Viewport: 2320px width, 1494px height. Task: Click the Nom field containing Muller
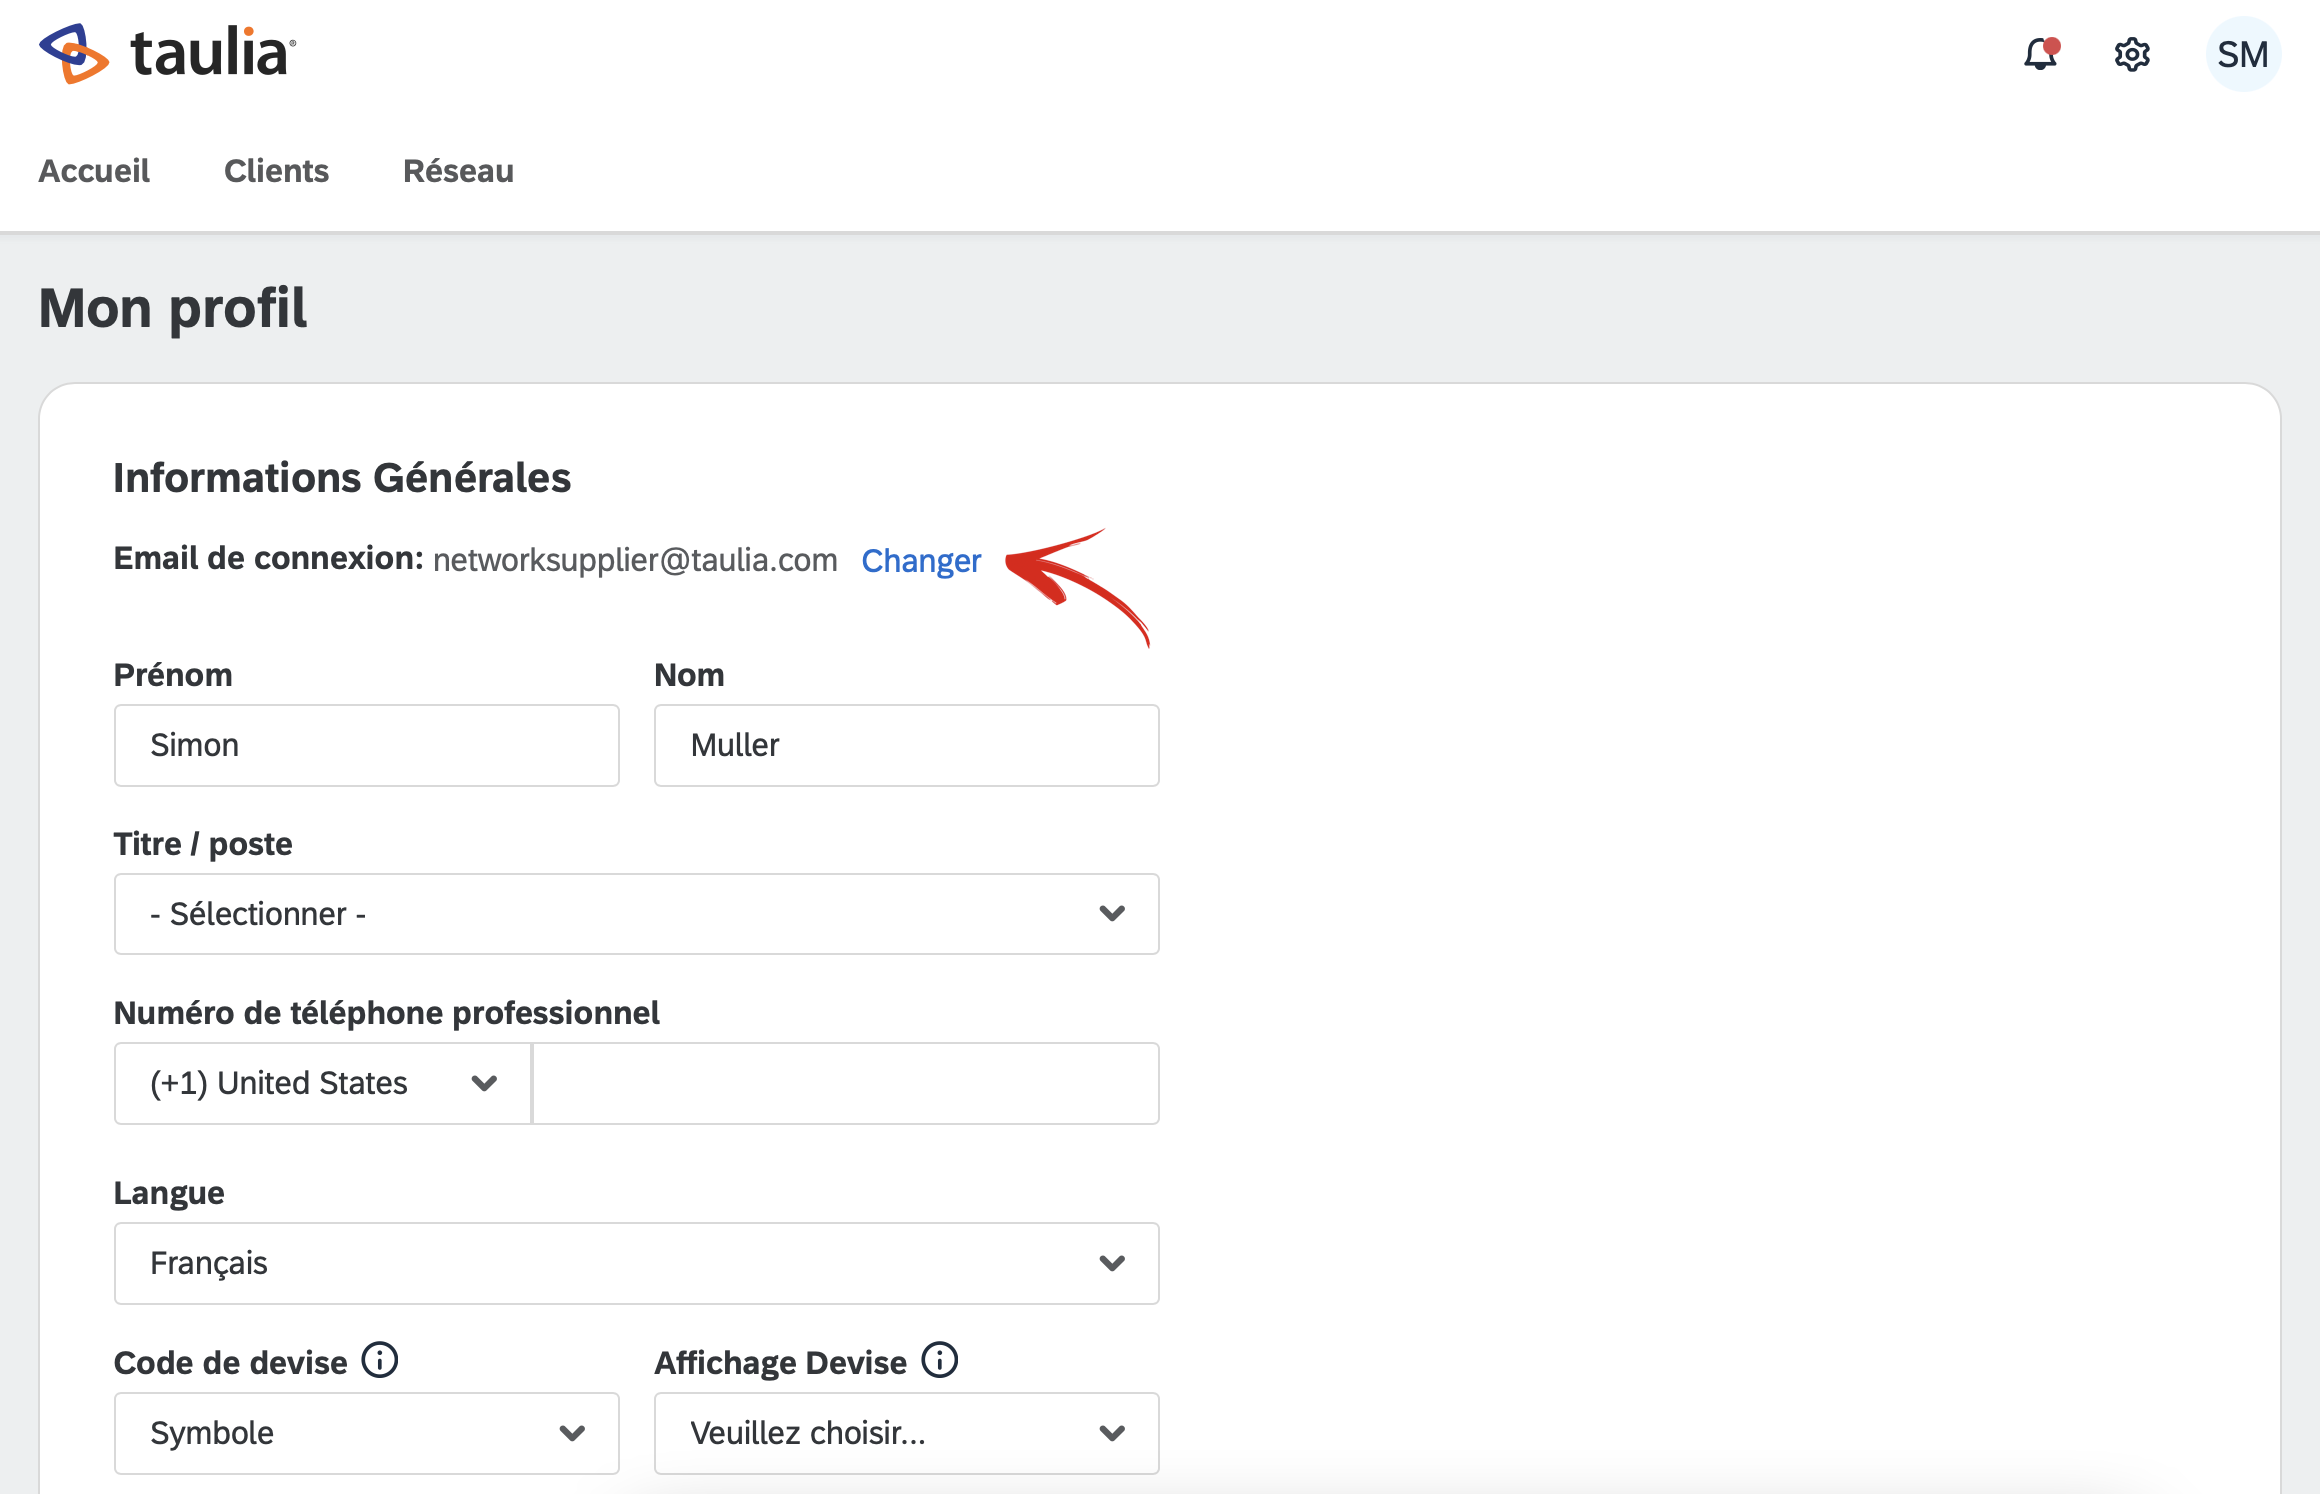(907, 745)
